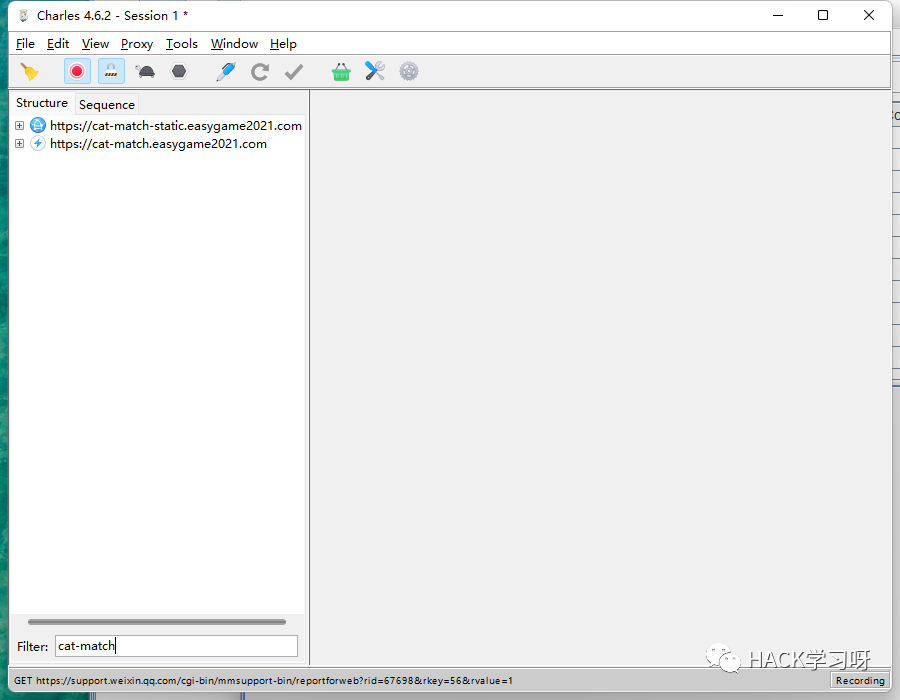This screenshot has width=900, height=700.
Task: Switch to the Structure tab
Action: (42, 103)
